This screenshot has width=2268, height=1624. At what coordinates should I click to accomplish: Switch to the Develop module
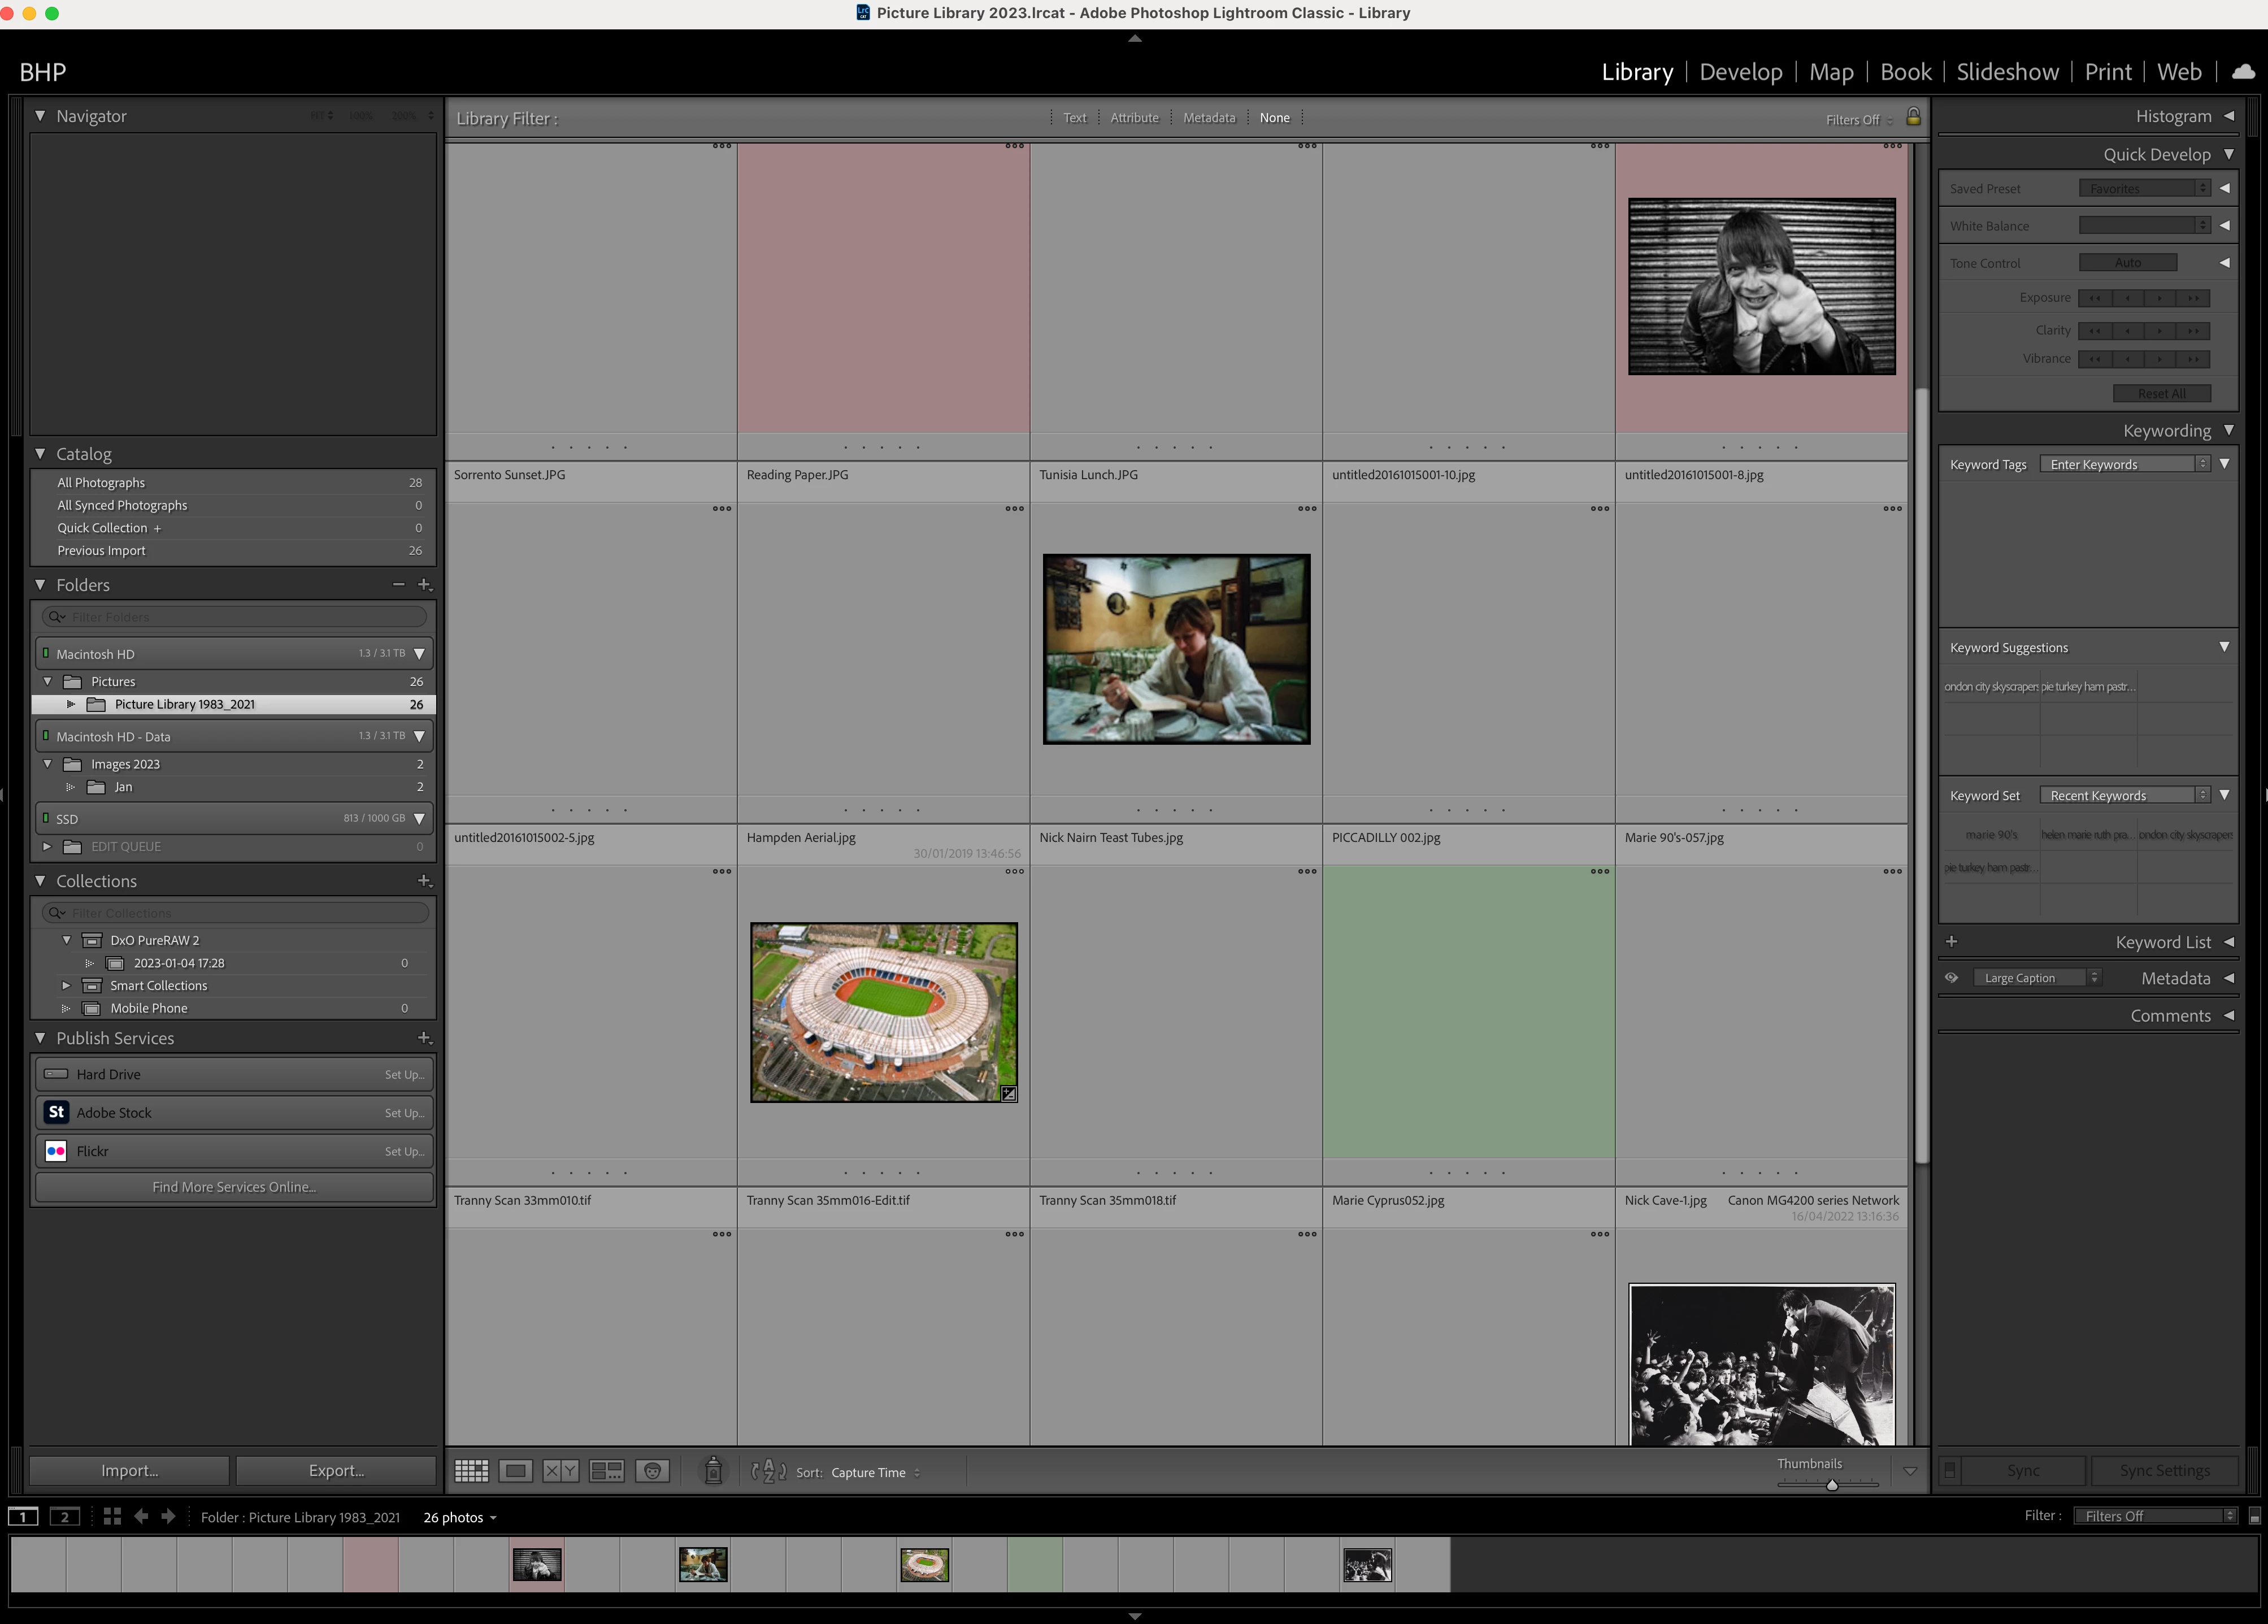(x=1740, y=72)
